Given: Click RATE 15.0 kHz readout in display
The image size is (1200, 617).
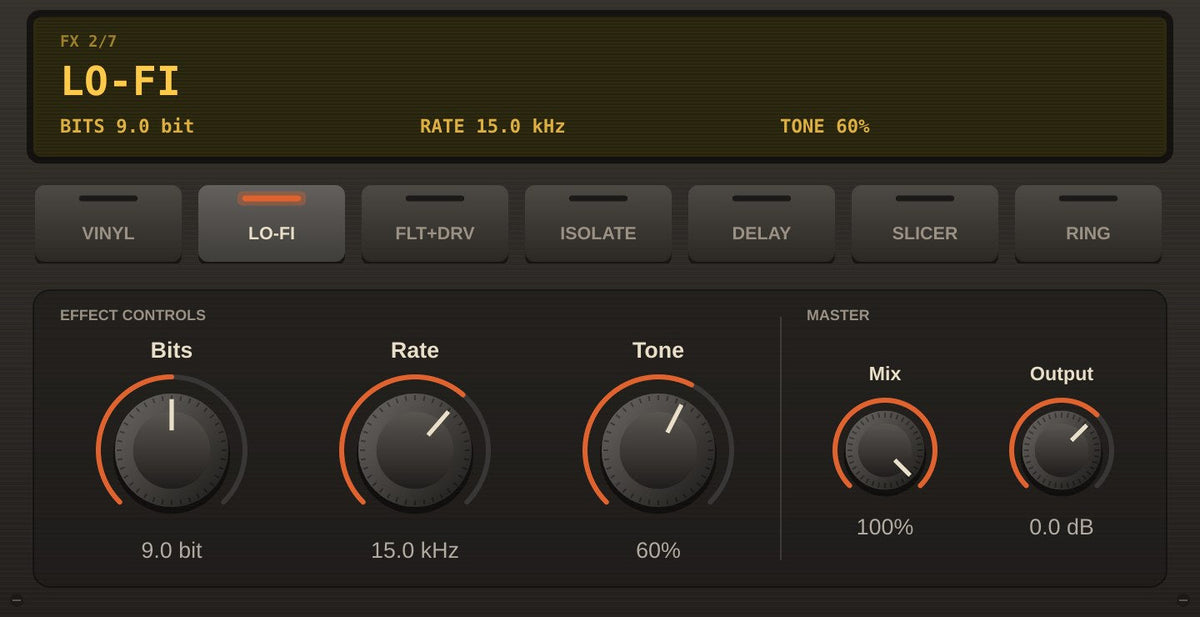Looking at the screenshot, I should (x=492, y=126).
